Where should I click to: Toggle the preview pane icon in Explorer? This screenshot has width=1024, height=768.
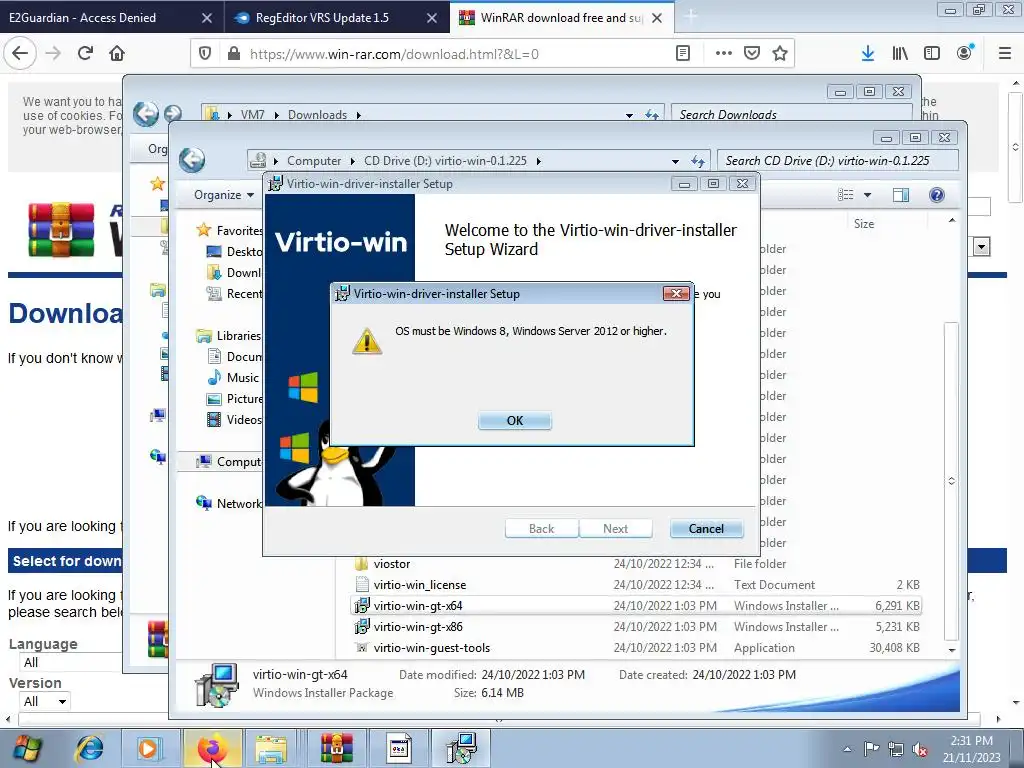901,195
